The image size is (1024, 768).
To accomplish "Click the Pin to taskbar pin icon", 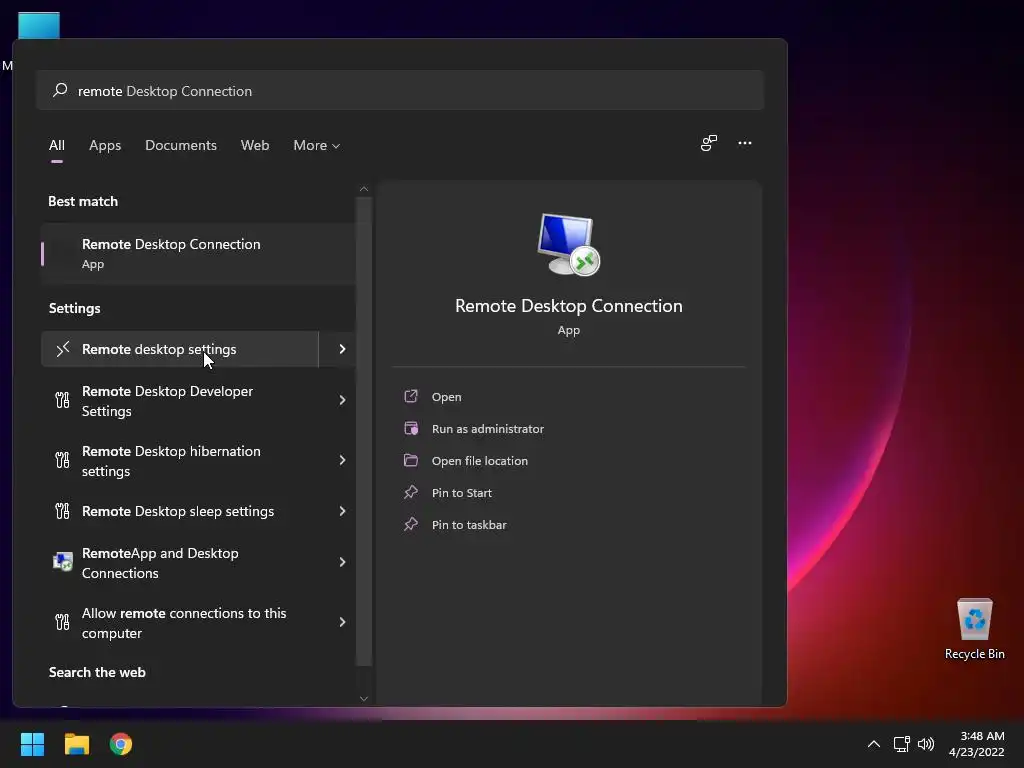I will tap(411, 524).
